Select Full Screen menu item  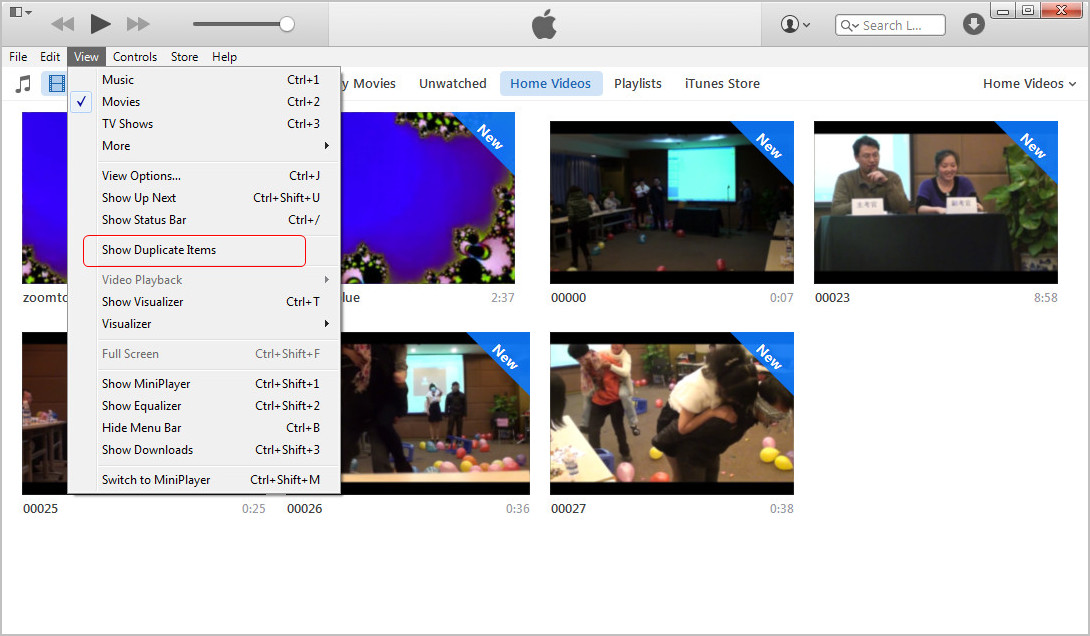[204, 354]
